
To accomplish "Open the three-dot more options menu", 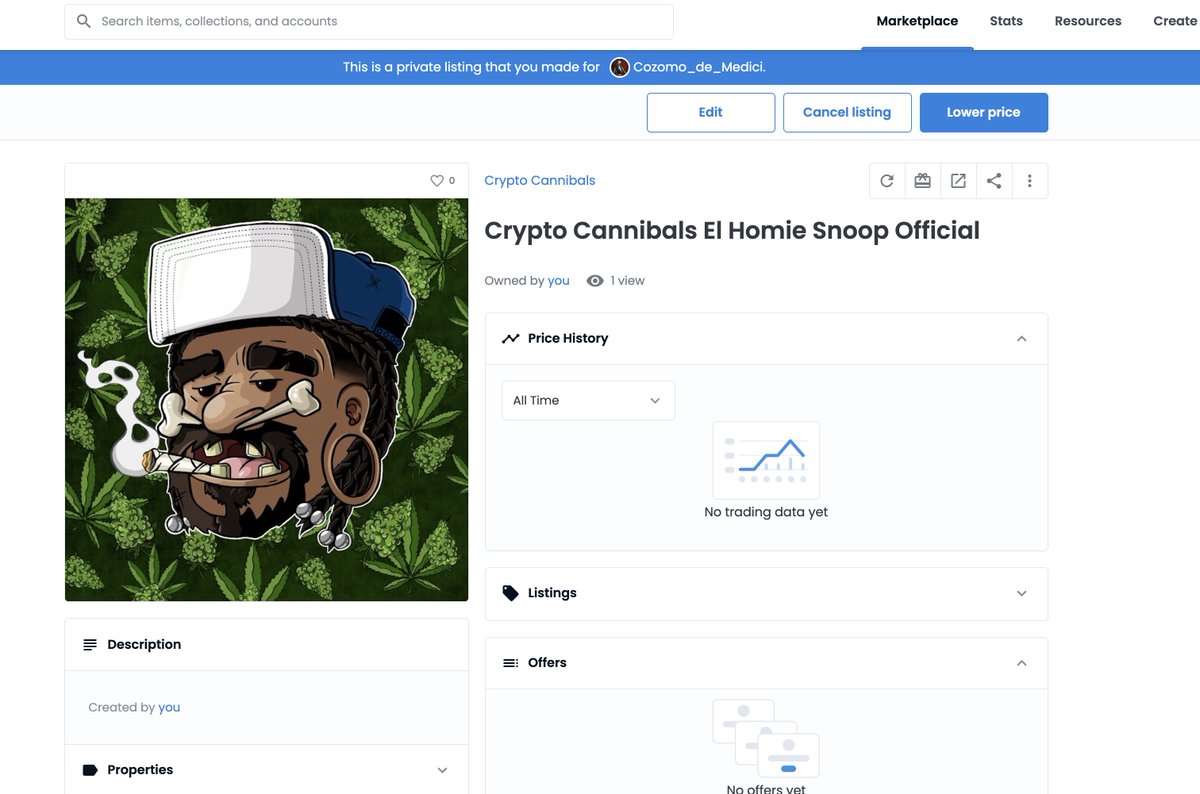I will point(1030,181).
